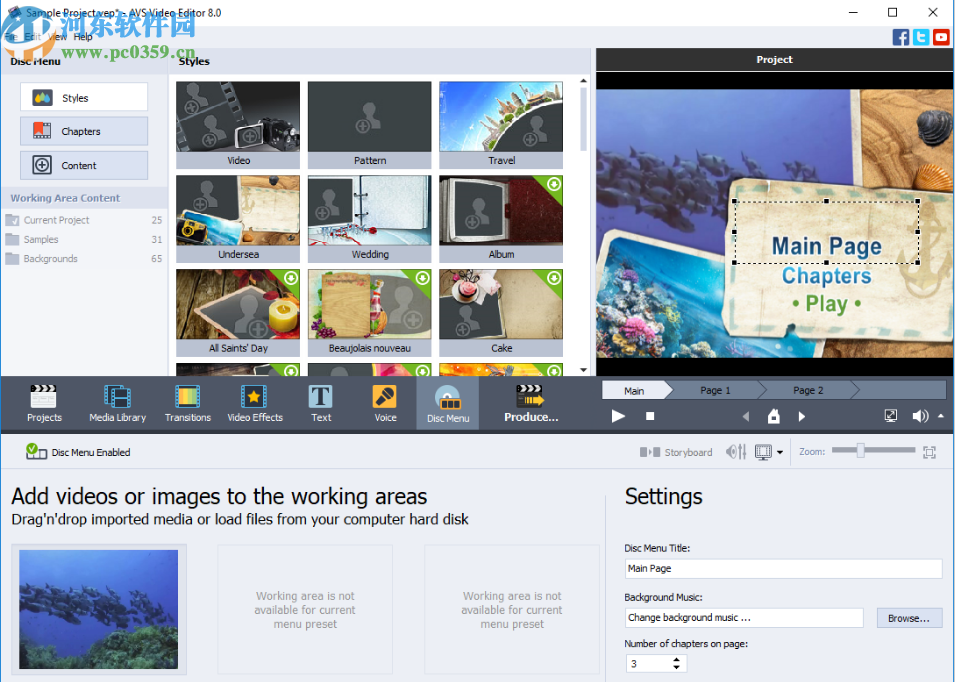Screen dimensions: 961x682
Task: Increase chapters count with the stepper arrow
Action: click(x=677, y=658)
